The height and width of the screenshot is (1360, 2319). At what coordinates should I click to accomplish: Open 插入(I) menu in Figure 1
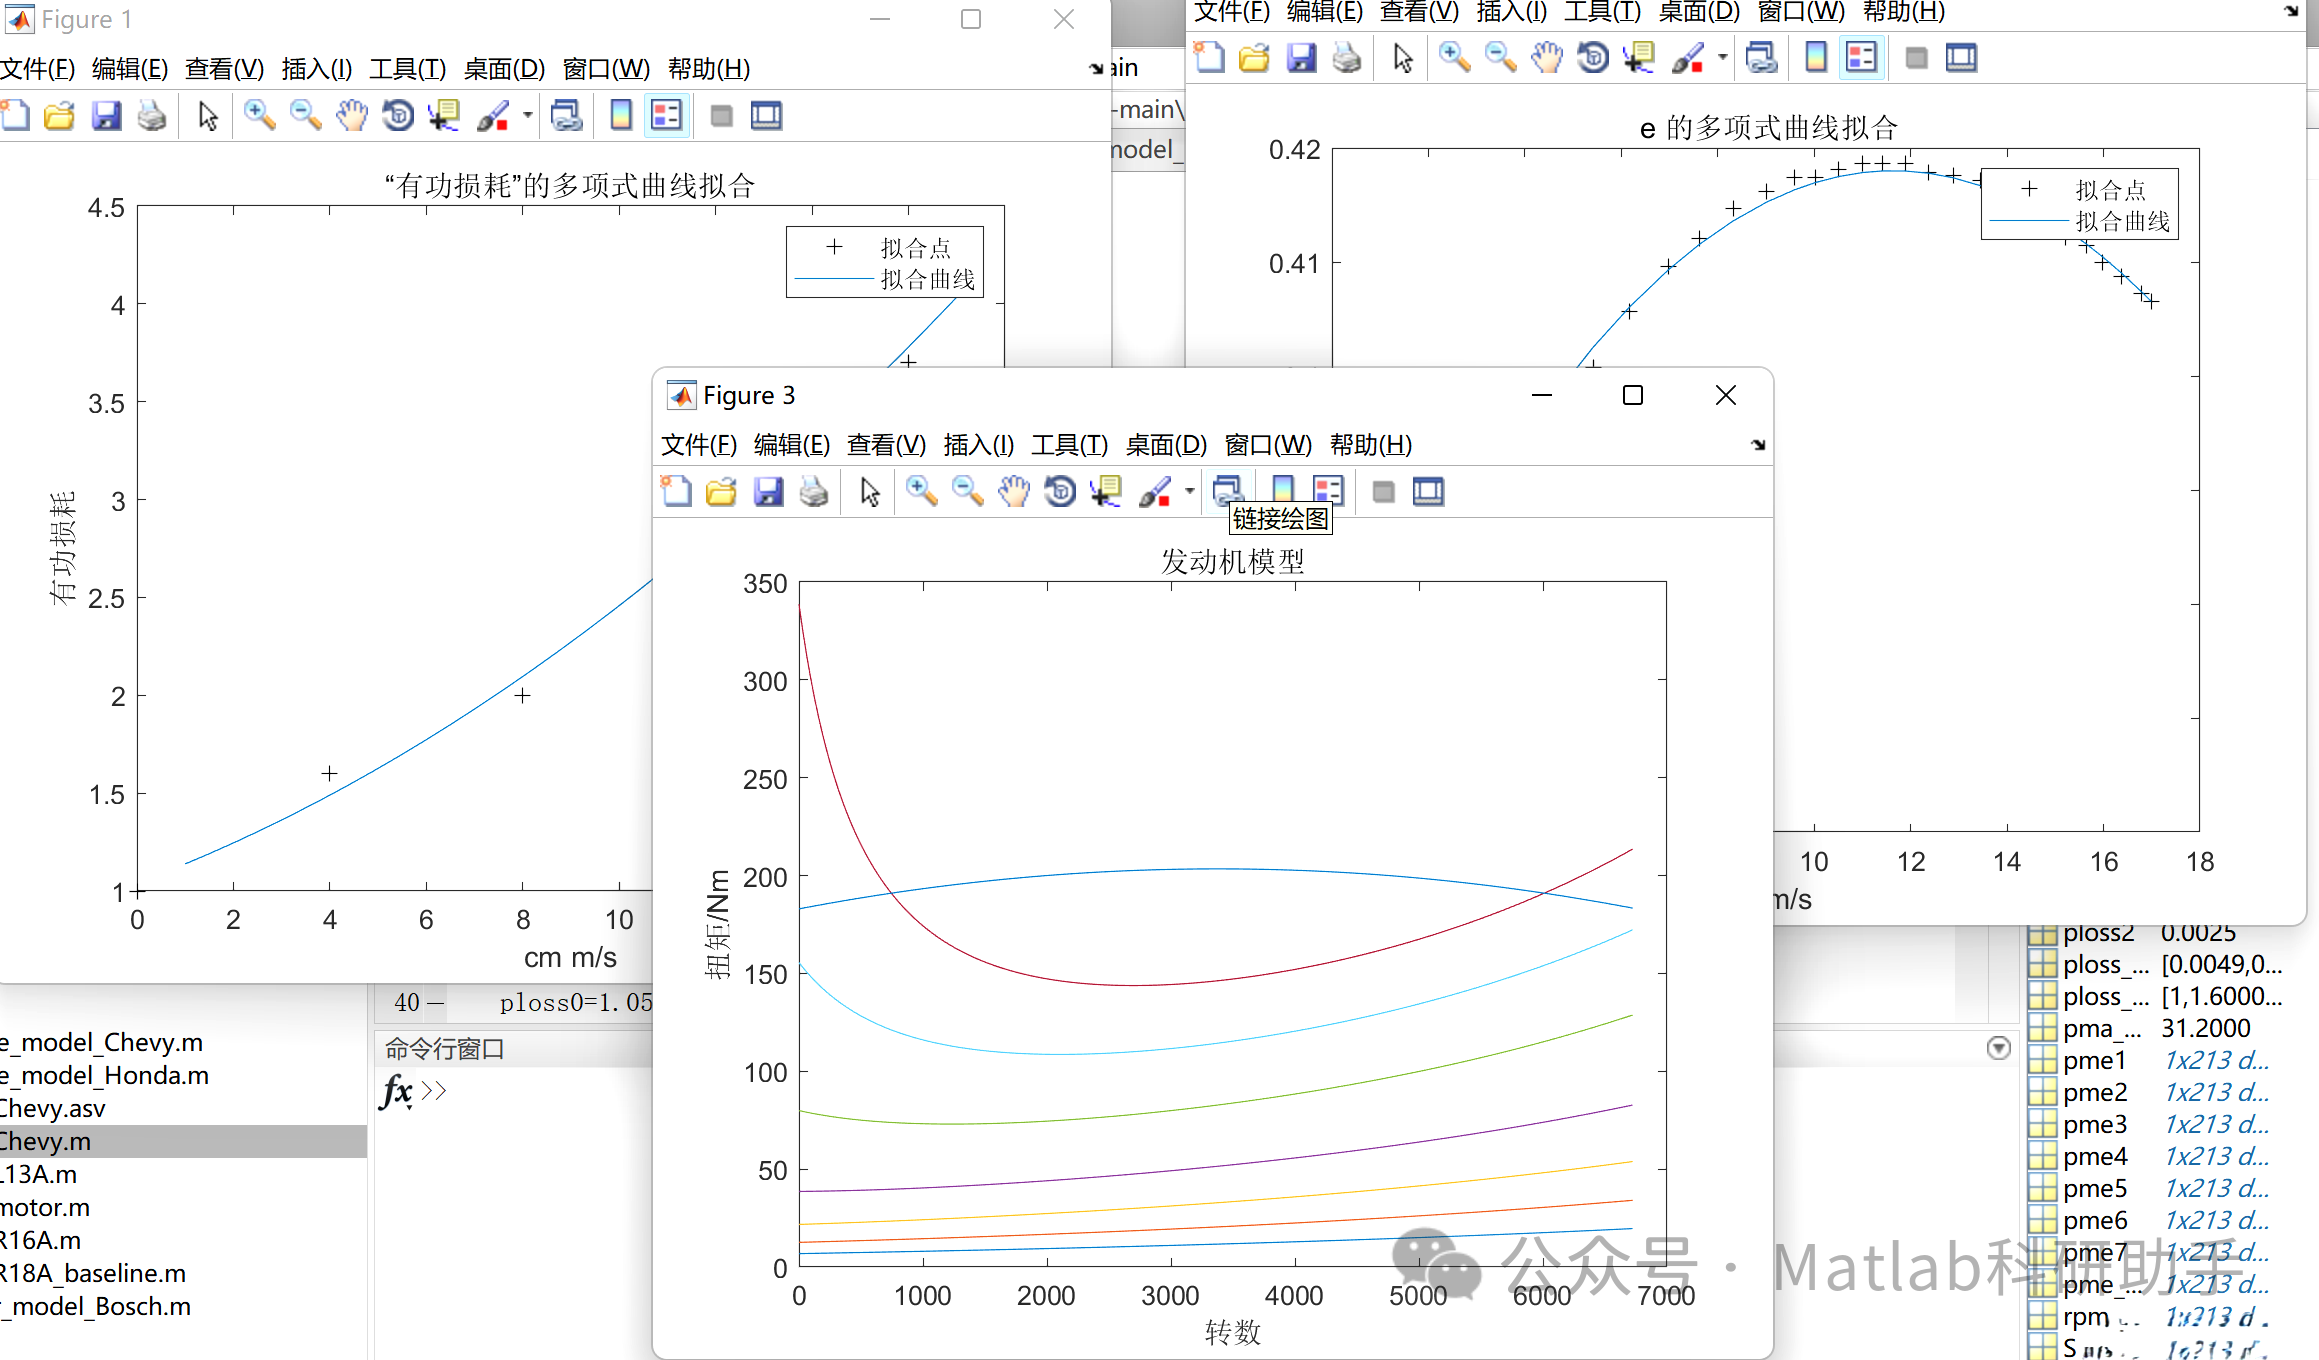coord(316,69)
